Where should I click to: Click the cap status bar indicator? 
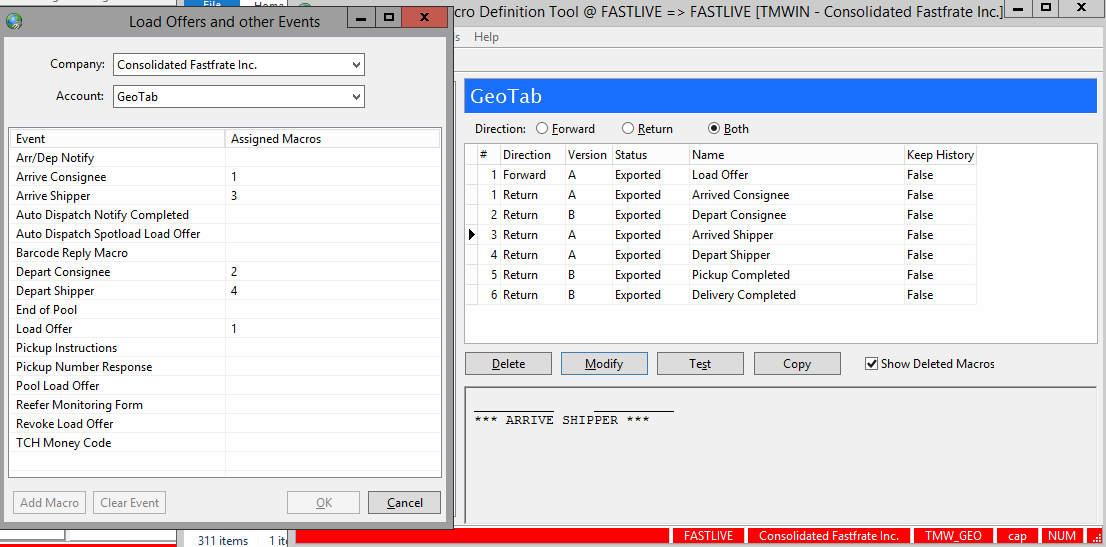(1017, 536)
